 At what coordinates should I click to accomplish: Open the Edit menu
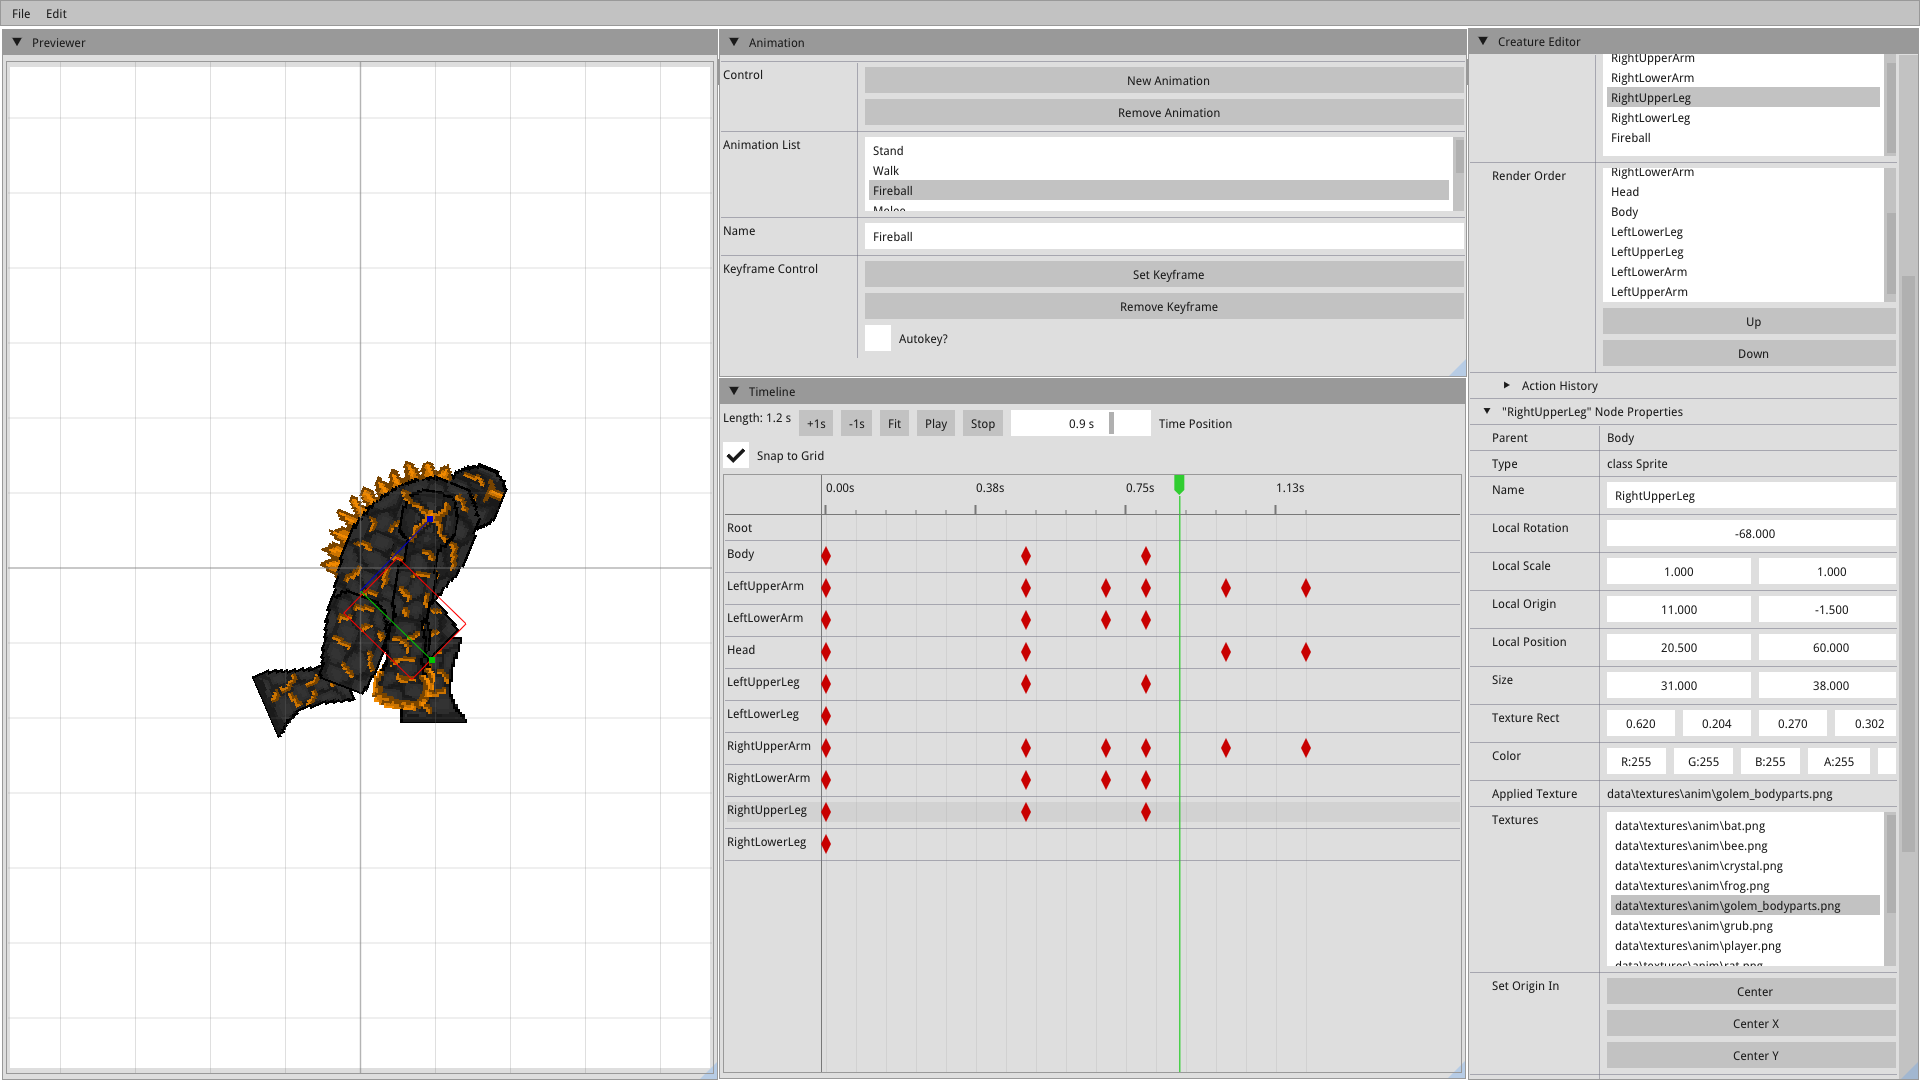pos(56,13)
